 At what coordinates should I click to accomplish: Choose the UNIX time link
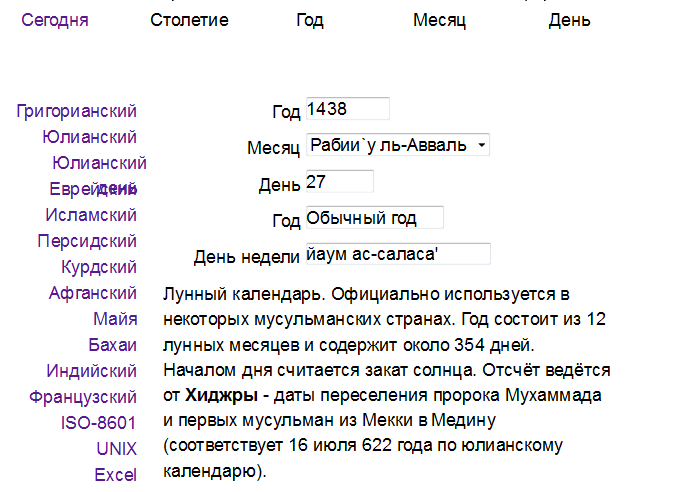117,449
